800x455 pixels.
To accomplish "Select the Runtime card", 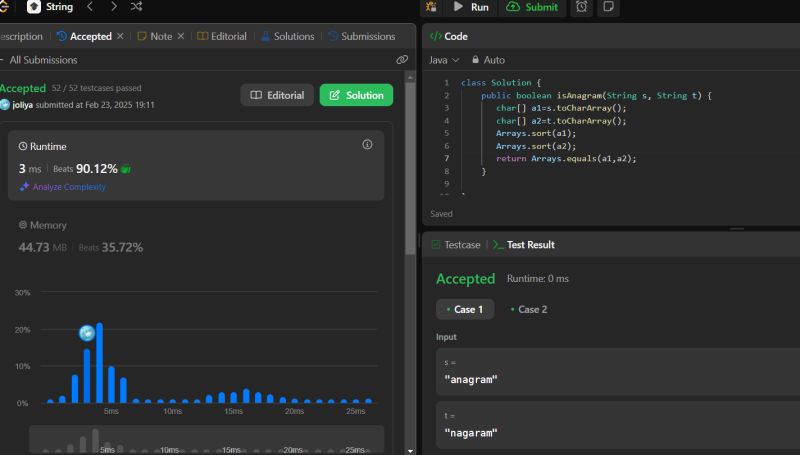I will pos(196,165).
